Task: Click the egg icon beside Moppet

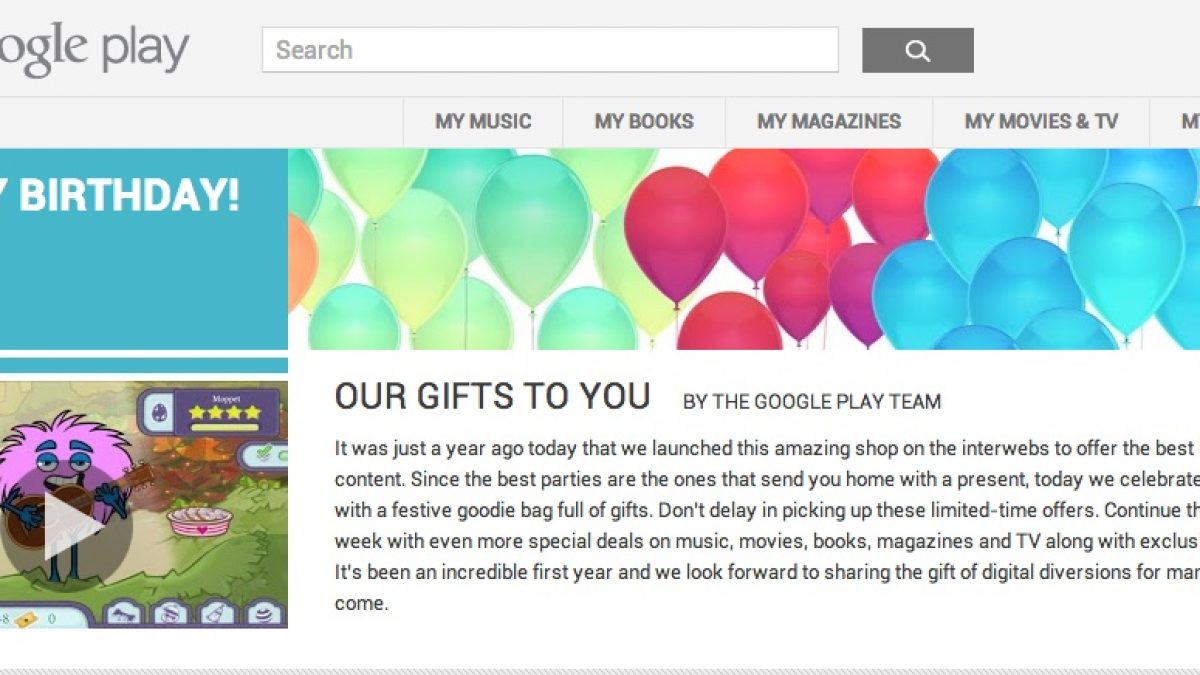Action: (x=159, y=412)
